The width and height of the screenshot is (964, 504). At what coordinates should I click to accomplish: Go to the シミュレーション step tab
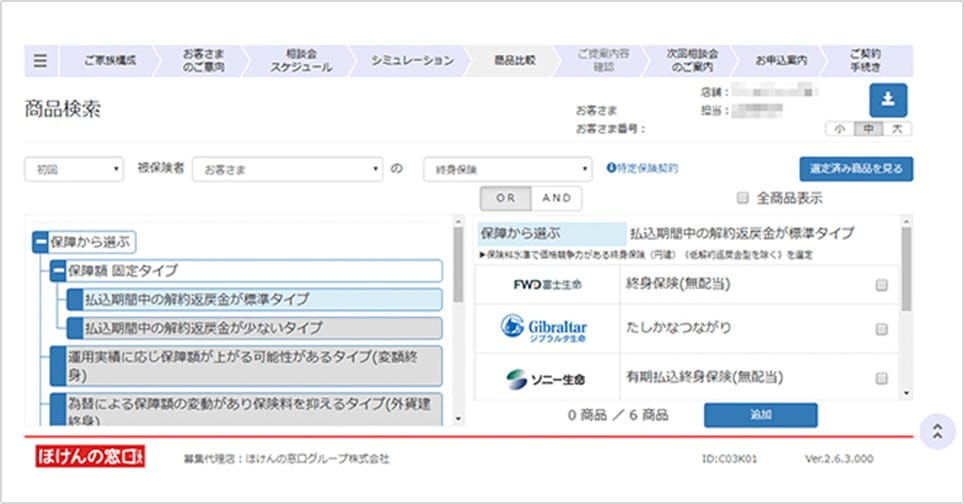coord(412,60)
